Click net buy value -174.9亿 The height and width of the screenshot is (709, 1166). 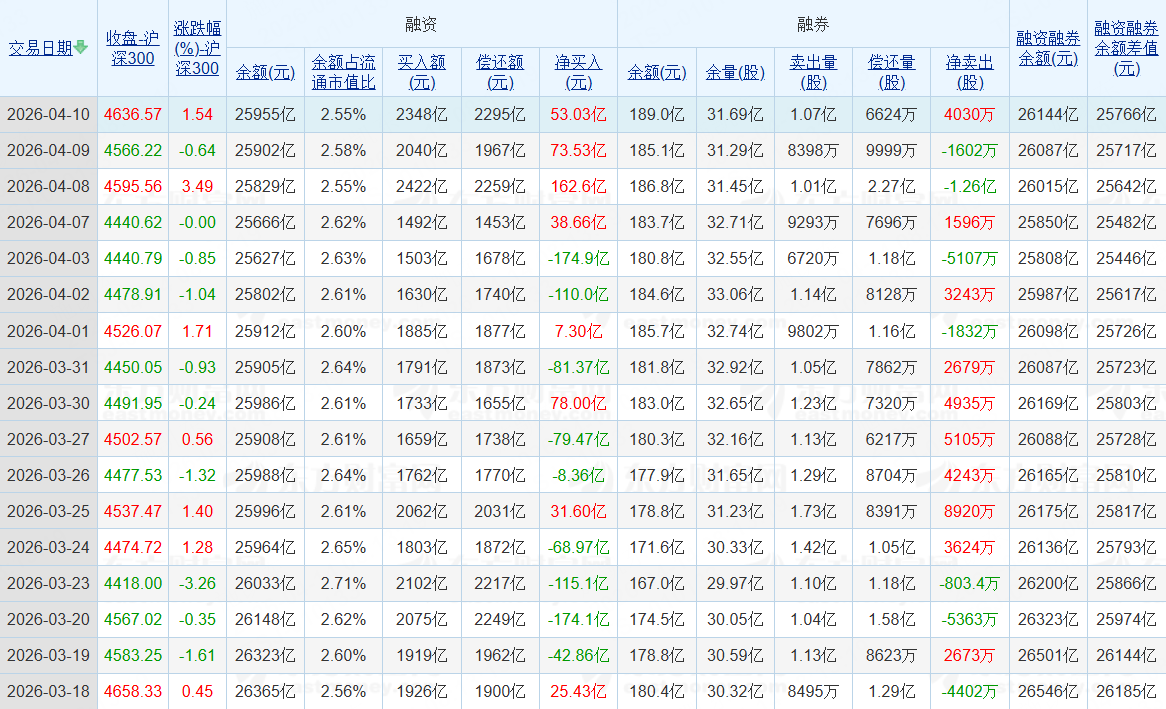pos(578,258)
